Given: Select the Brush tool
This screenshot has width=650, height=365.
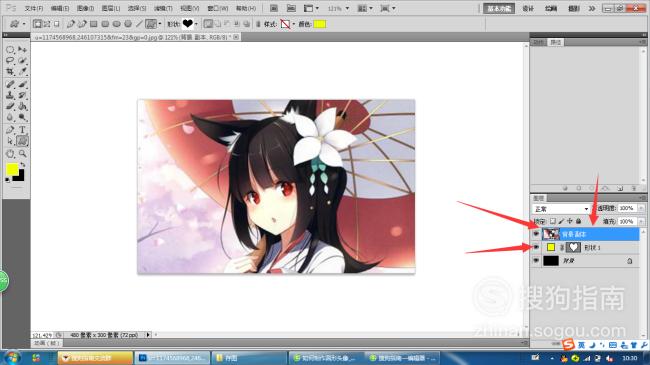Looking at the screenshot, I should coord(22,85).
